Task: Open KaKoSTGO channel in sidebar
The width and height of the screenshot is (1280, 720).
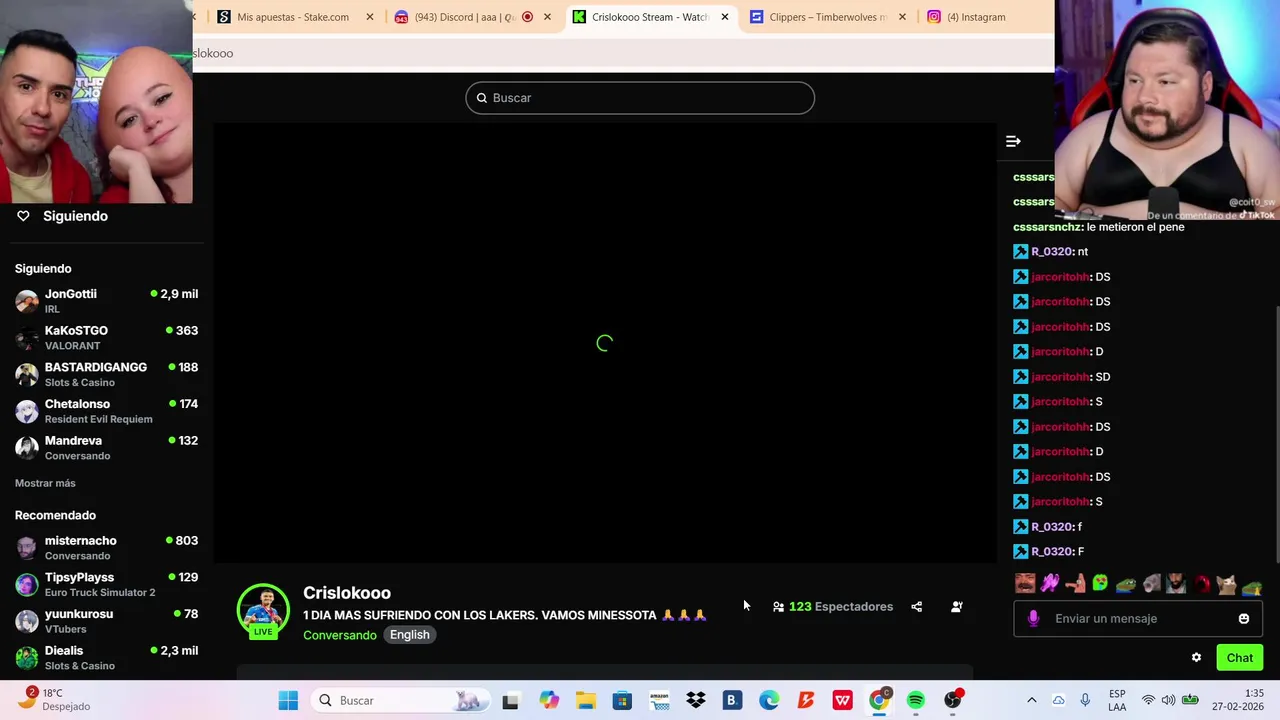Action: 106,338
